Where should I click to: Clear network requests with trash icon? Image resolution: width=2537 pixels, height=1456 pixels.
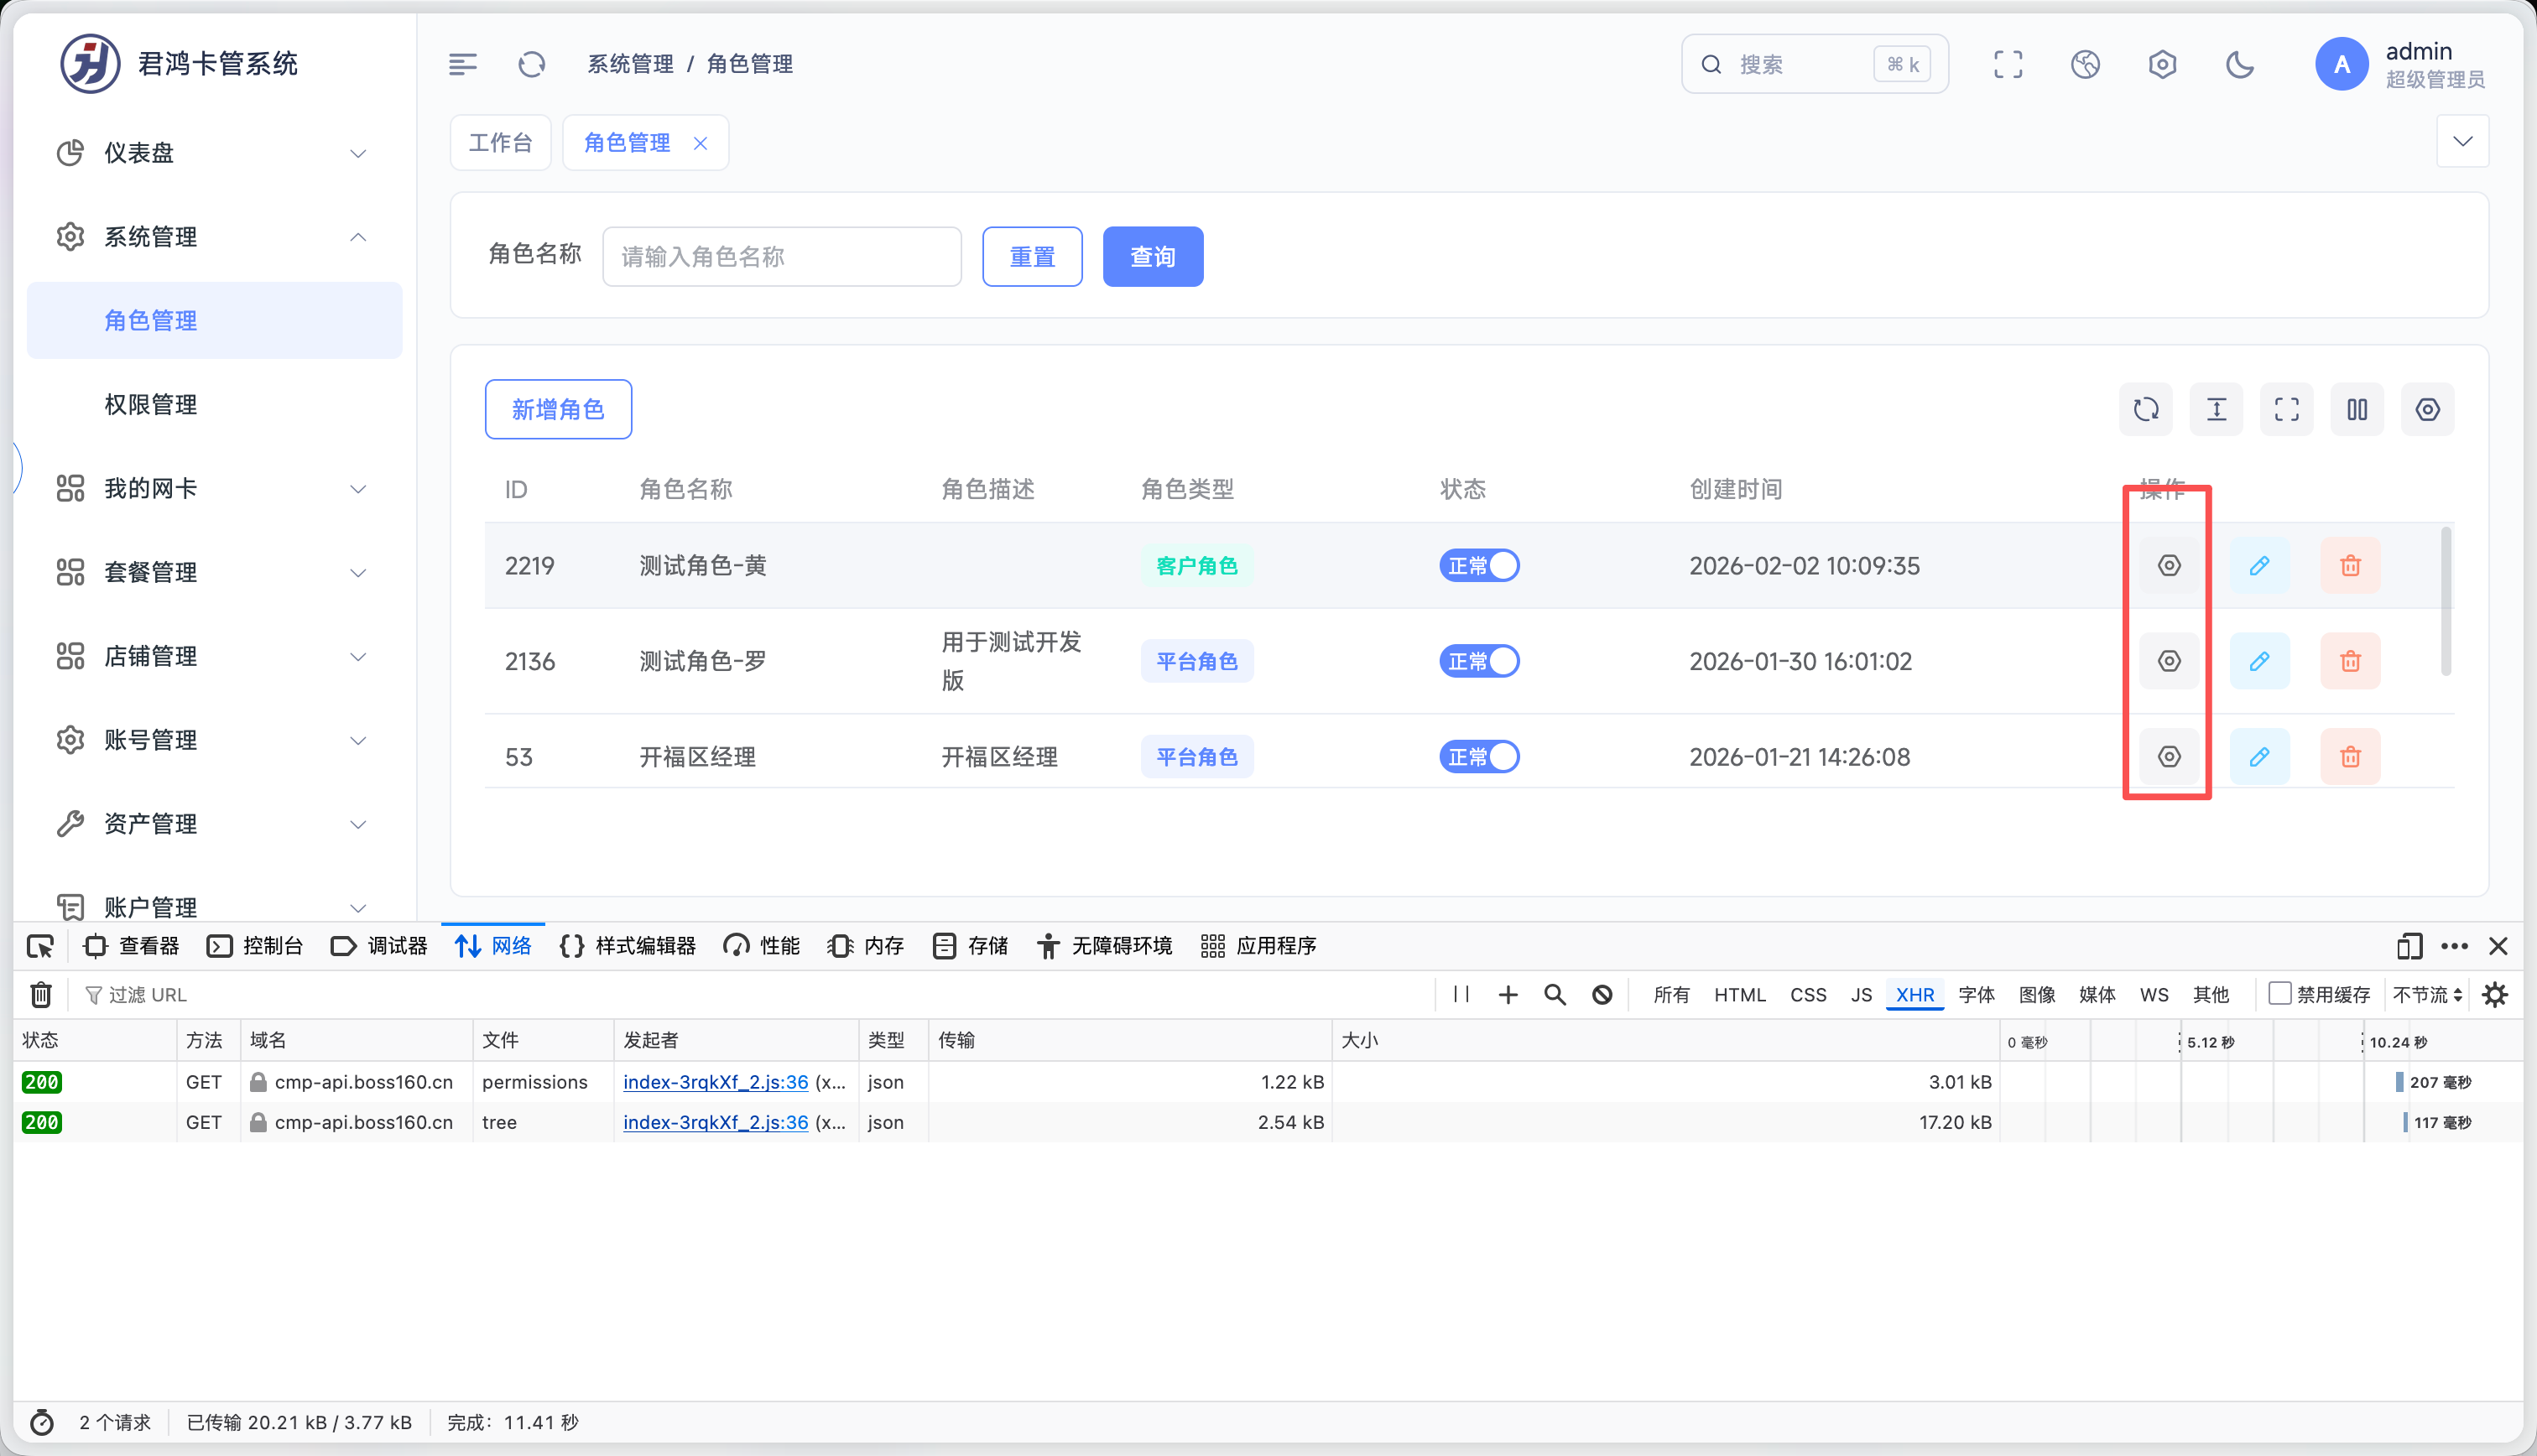(x=41, y=995)
